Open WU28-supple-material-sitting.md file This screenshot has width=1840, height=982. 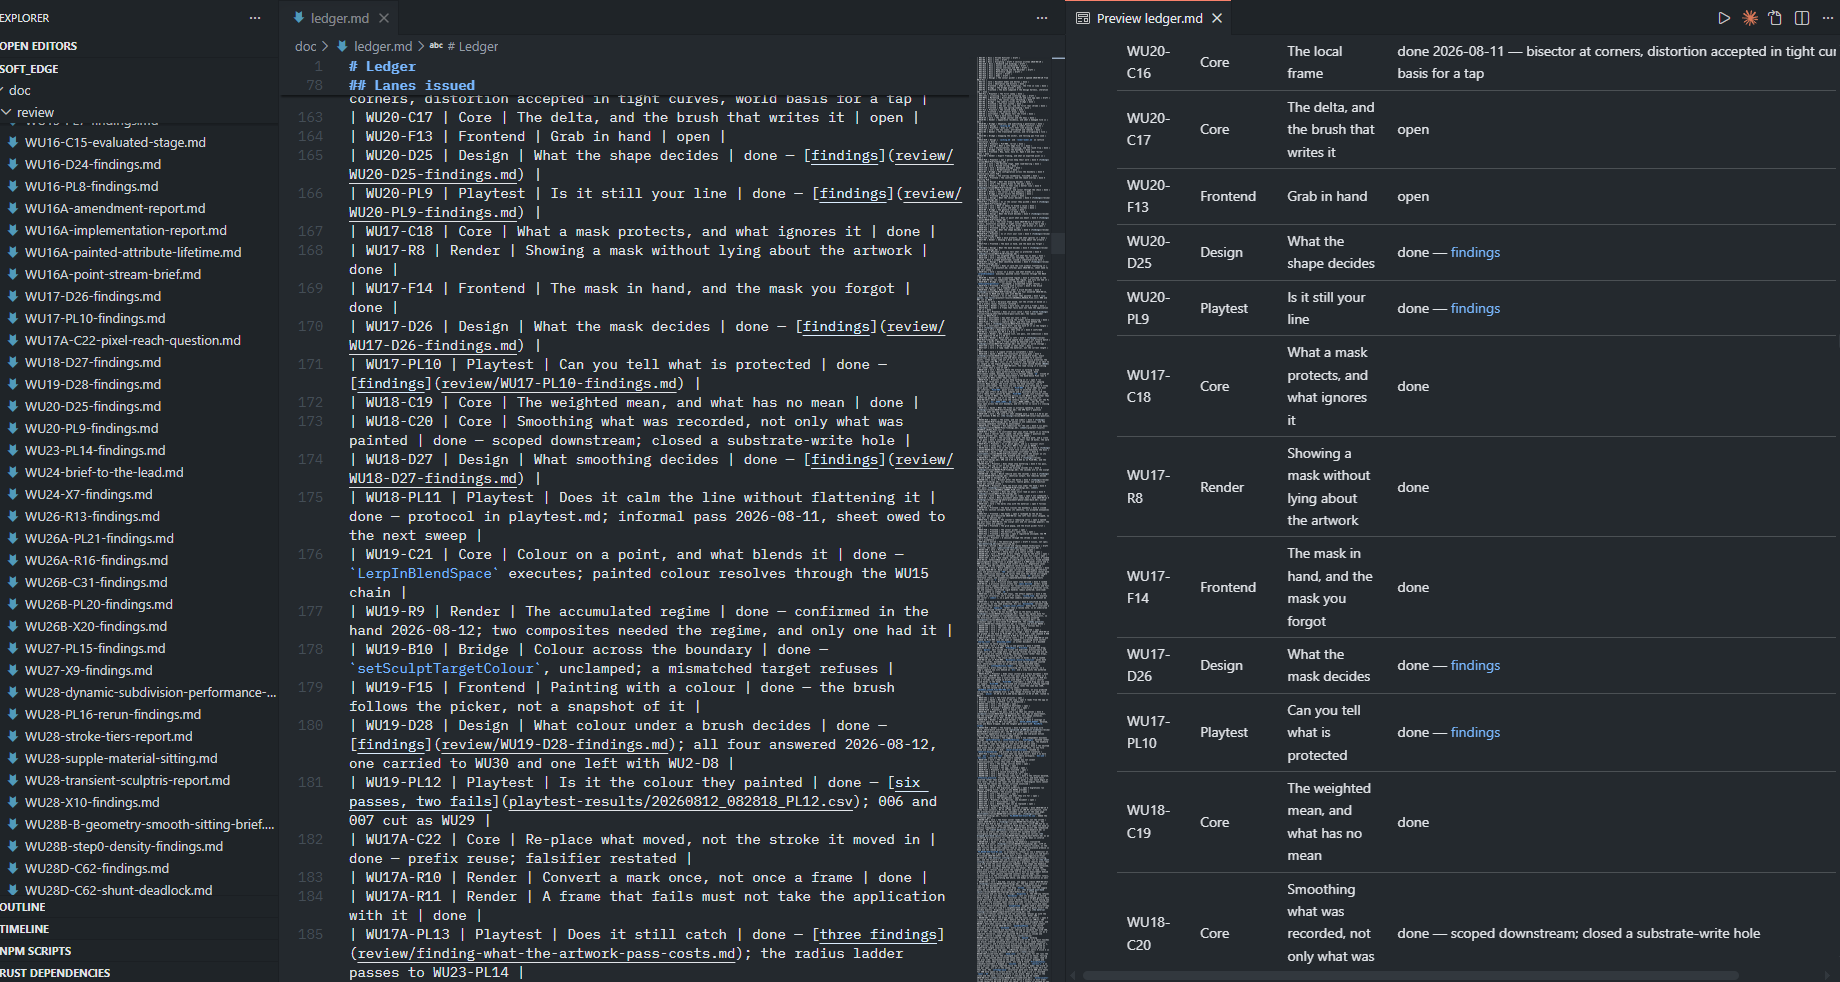121,758
